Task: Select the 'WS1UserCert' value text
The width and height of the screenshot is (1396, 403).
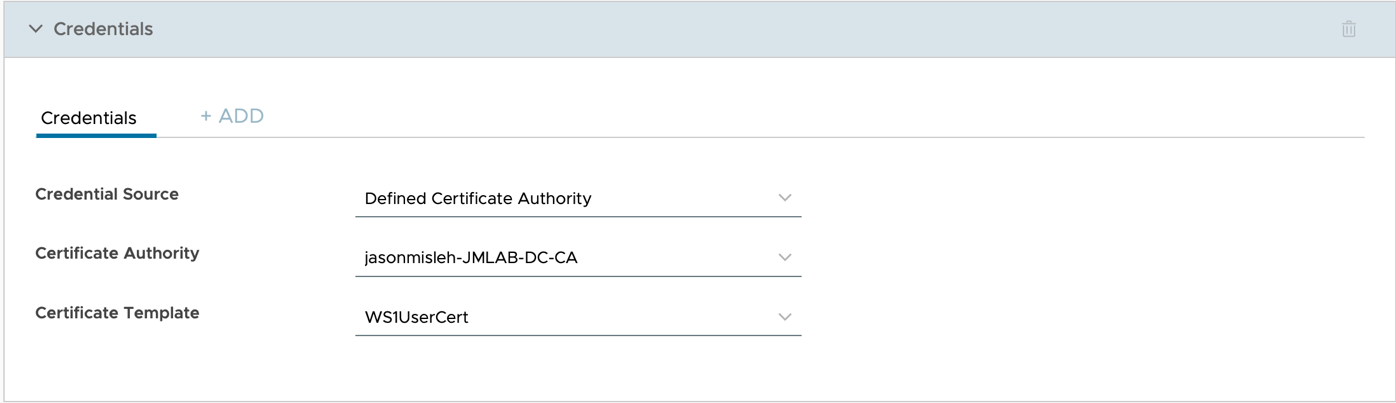Action: pos(416,317)
